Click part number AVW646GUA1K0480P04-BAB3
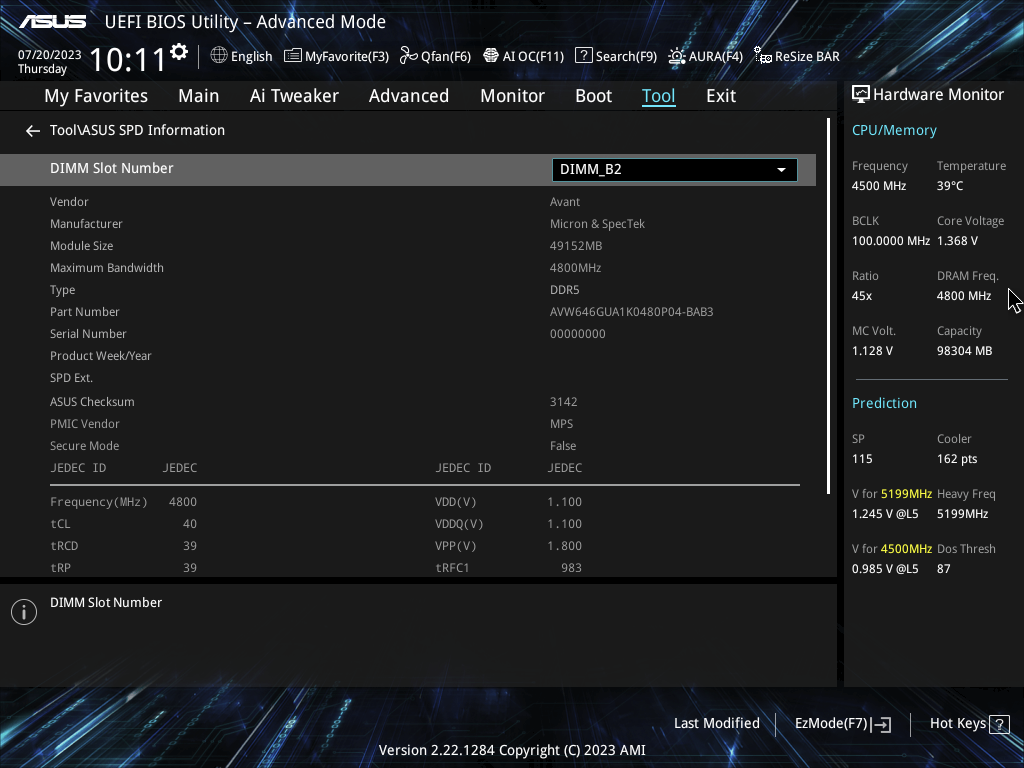This screenshot has width=1024, height=768. click(632, 312)
